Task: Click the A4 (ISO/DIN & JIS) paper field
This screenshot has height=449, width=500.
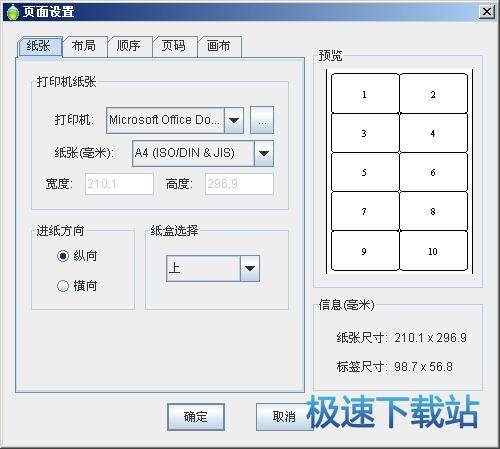Action: pos(193,153)
